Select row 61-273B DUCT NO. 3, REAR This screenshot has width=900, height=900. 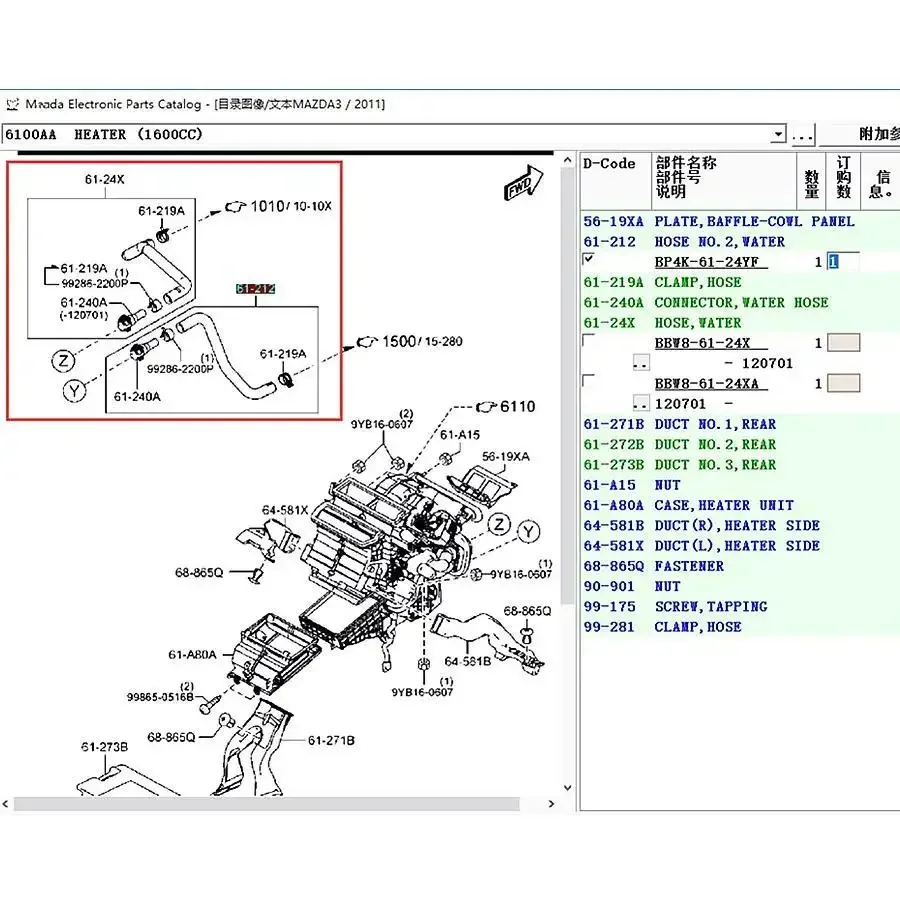tap(740, 464)
